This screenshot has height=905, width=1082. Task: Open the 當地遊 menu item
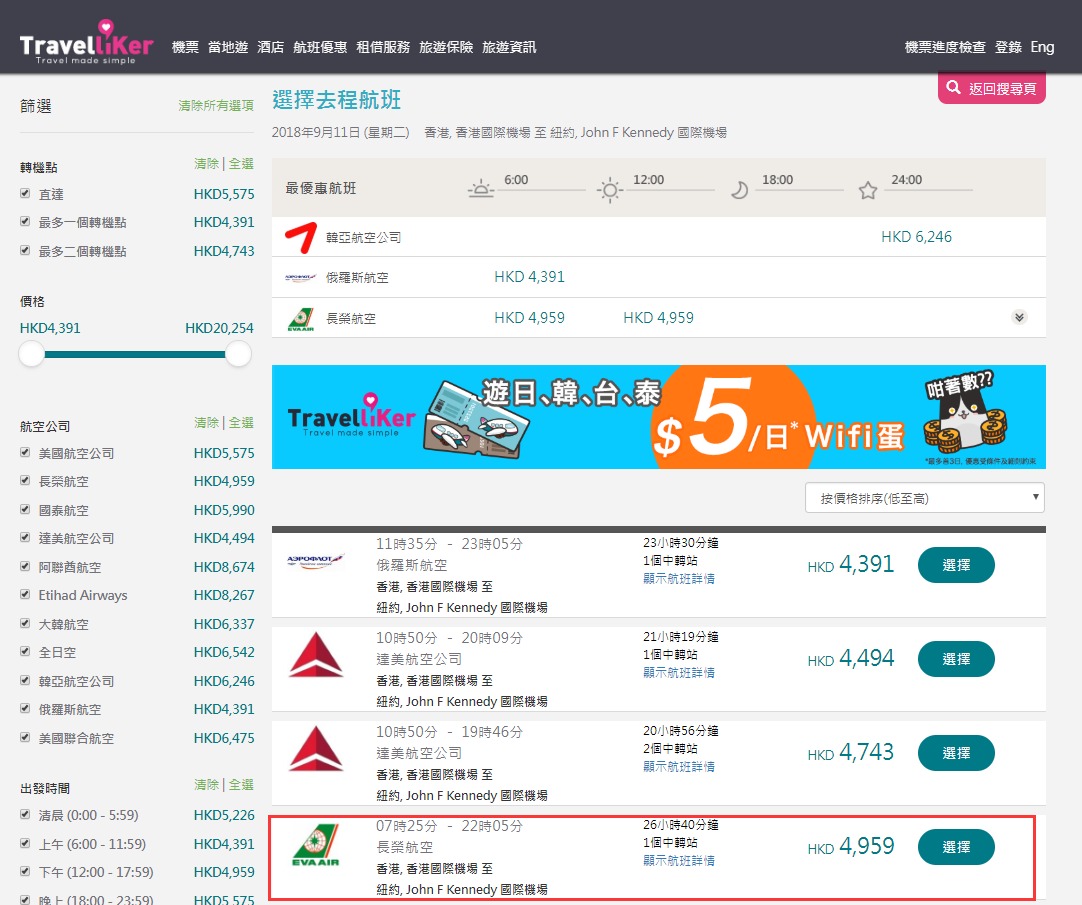pos(228,47)
